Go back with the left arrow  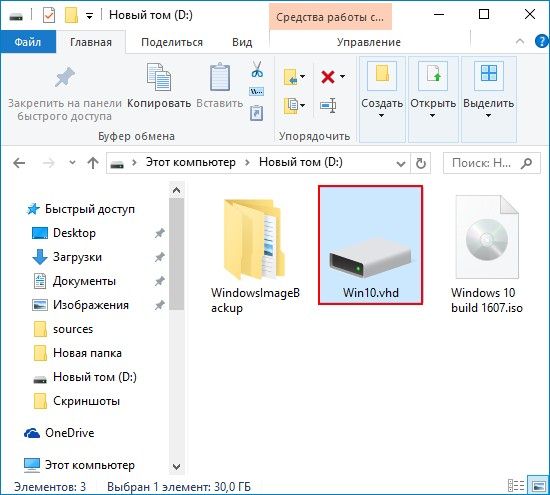(x=19, y=163)
